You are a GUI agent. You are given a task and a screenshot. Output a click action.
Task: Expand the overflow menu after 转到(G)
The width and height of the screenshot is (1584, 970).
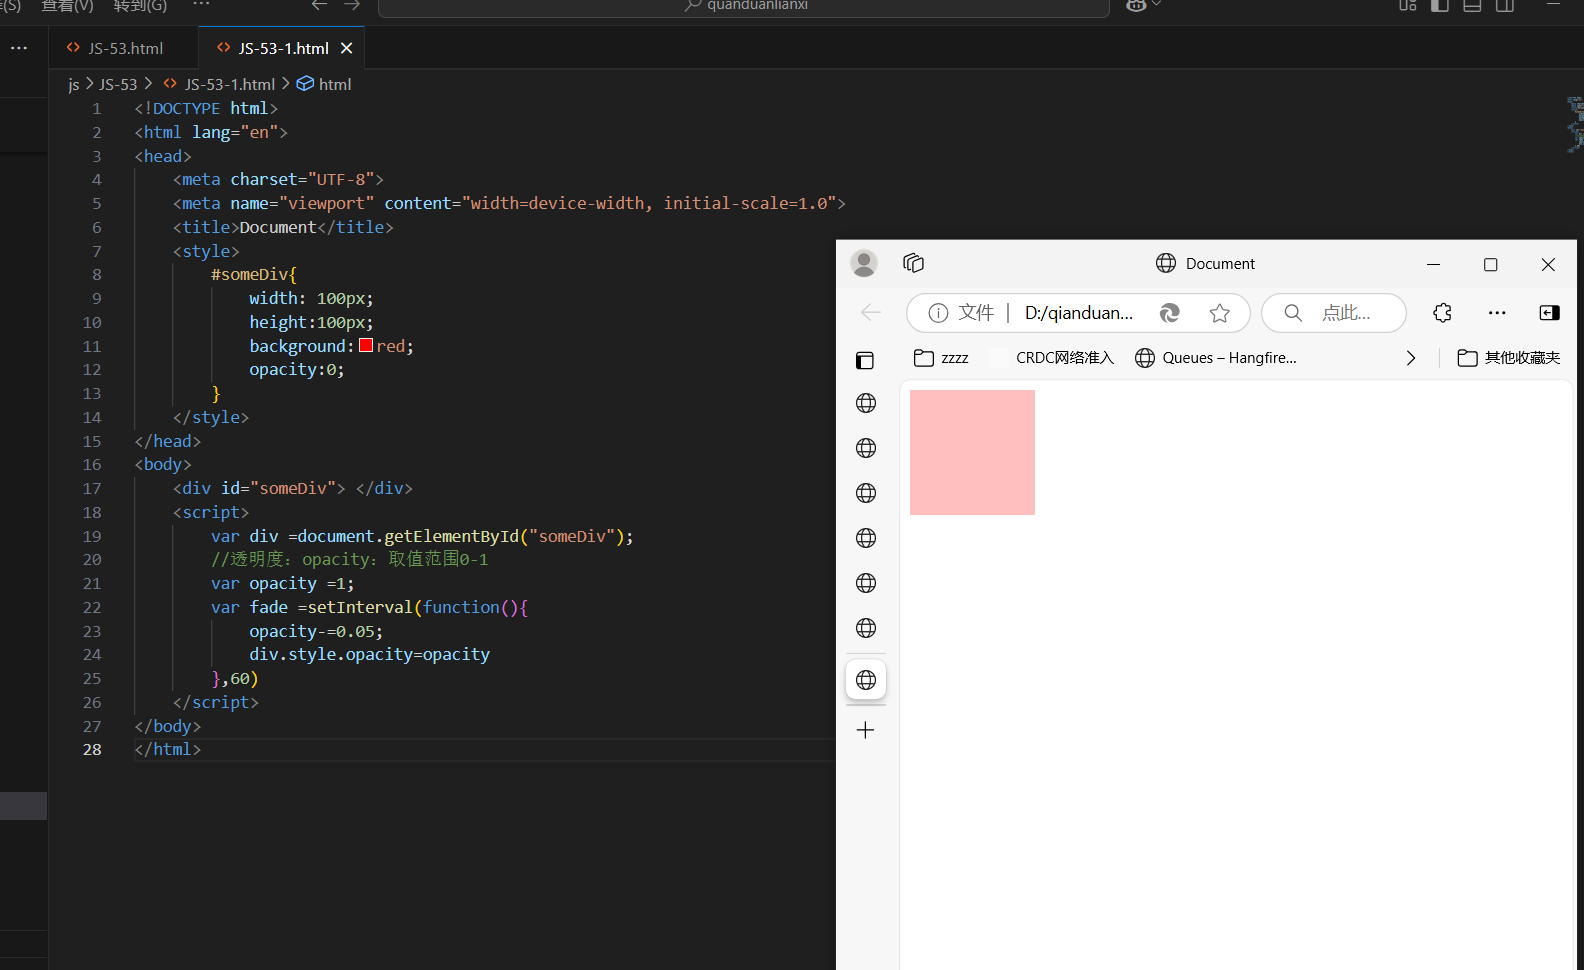pos(201,4)
